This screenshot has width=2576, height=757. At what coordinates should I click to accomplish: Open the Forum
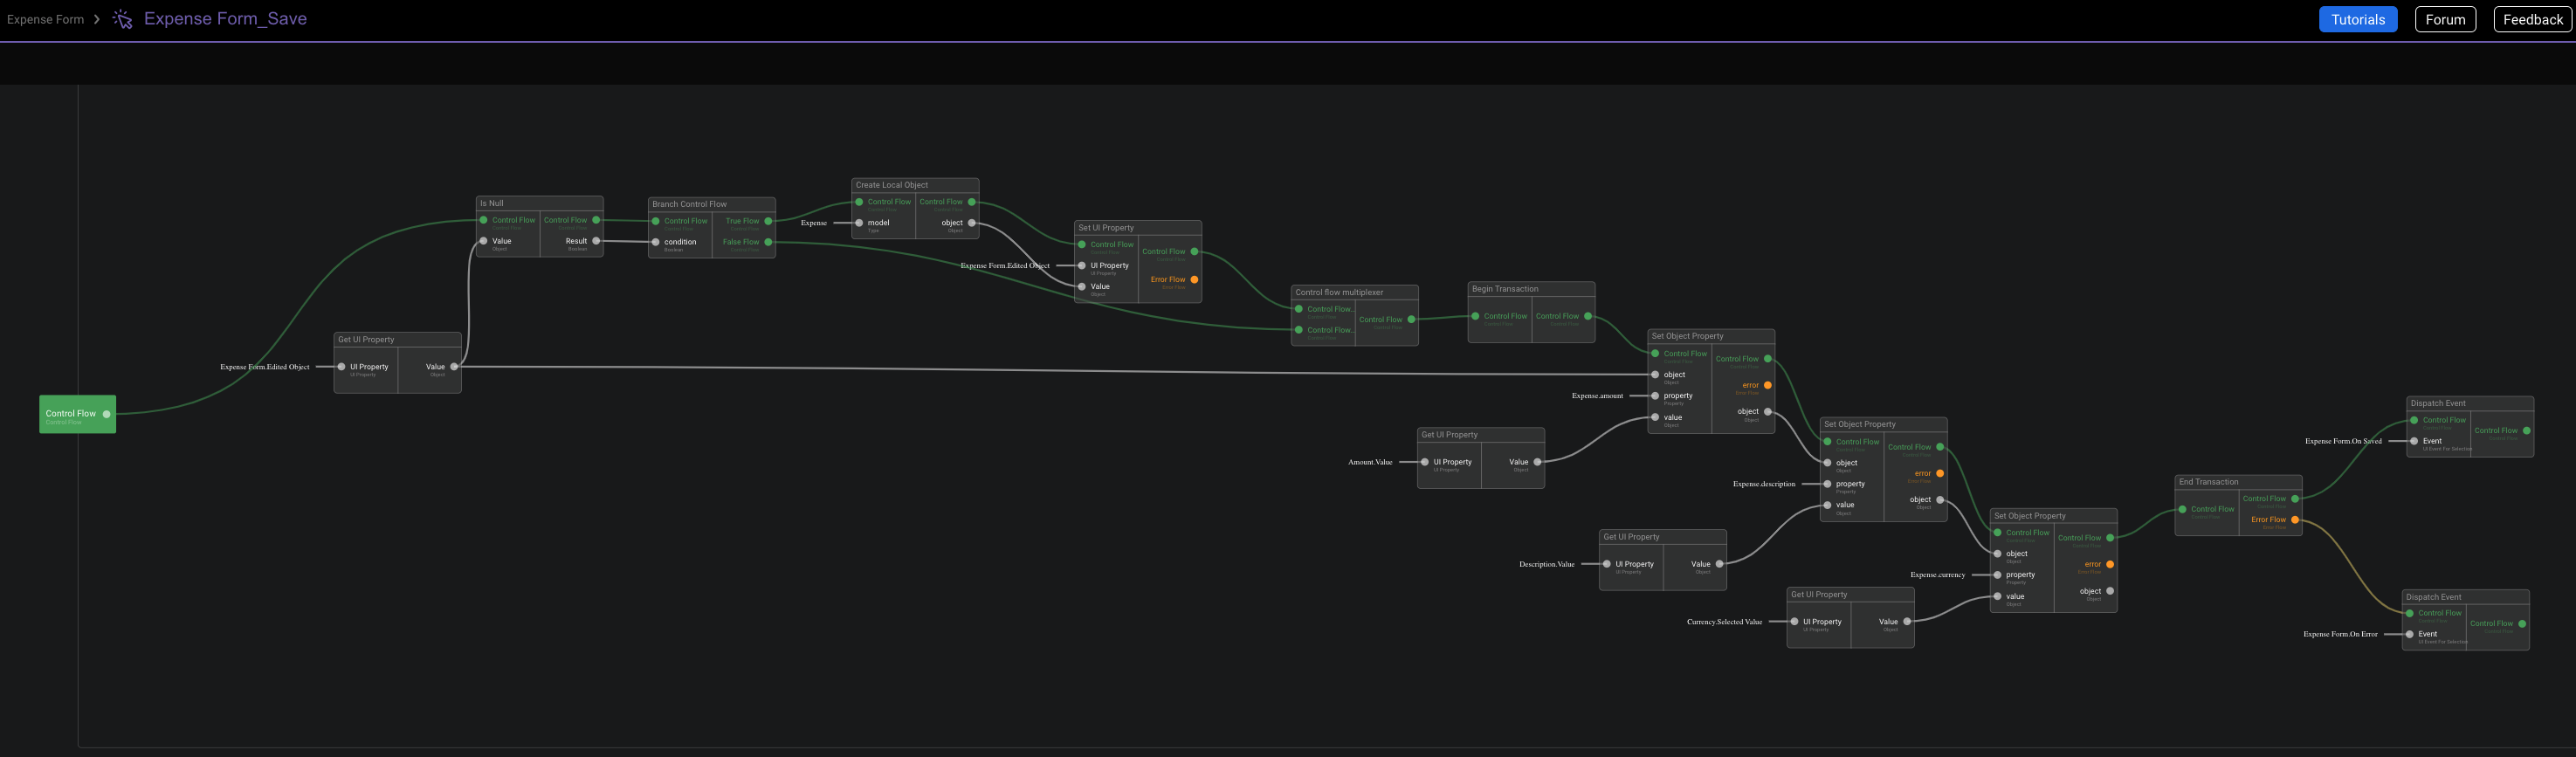tap(2444, 19)
